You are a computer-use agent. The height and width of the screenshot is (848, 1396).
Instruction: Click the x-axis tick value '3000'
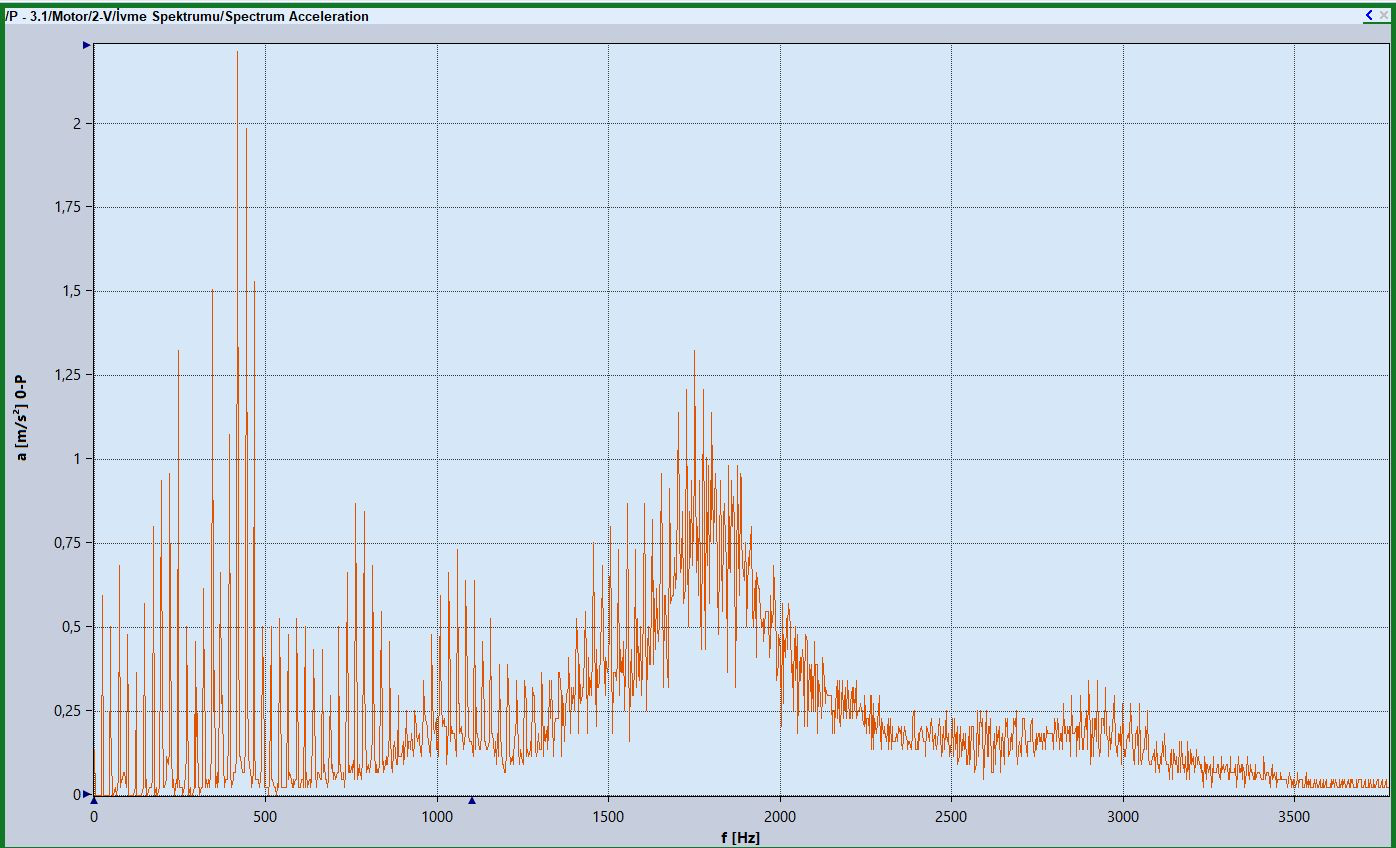pos(1123,816)
